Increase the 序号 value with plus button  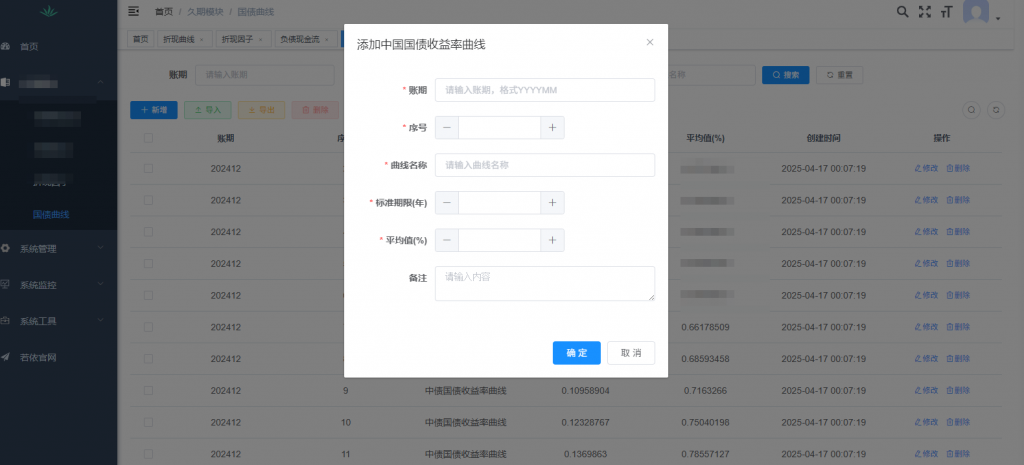click(552, 128)
